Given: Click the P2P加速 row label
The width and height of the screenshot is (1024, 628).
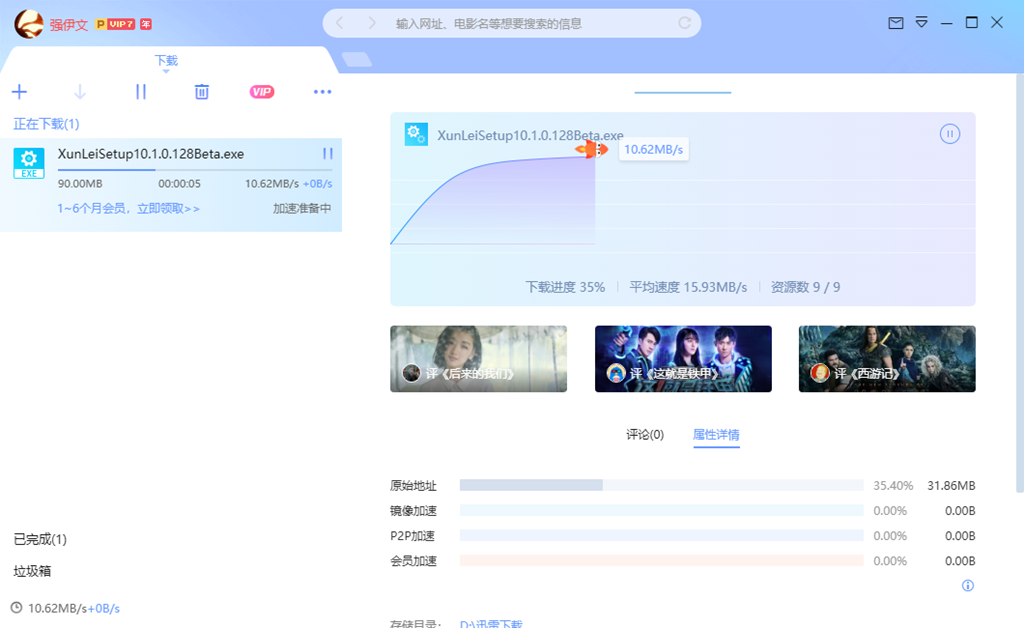Looking at the screenshot, I should tap(413, 536).
